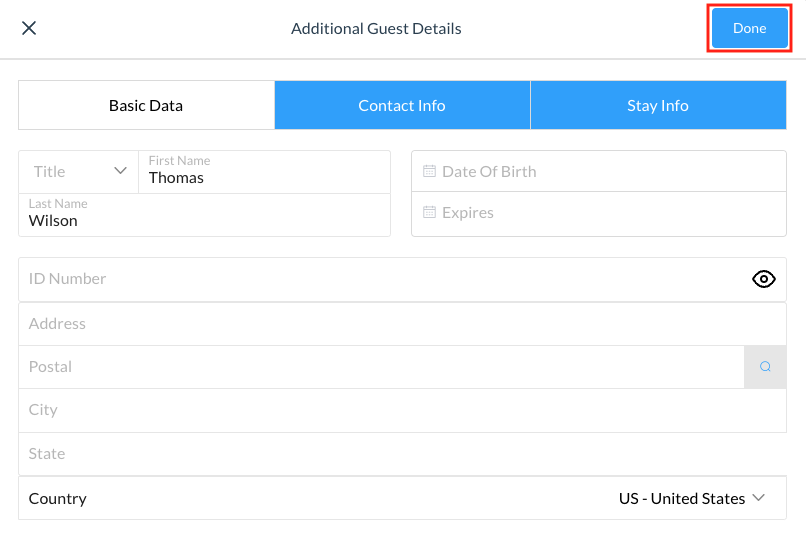Open the Contact Info tab
Screen dimensions: 806x552
(x=402, y=105)
